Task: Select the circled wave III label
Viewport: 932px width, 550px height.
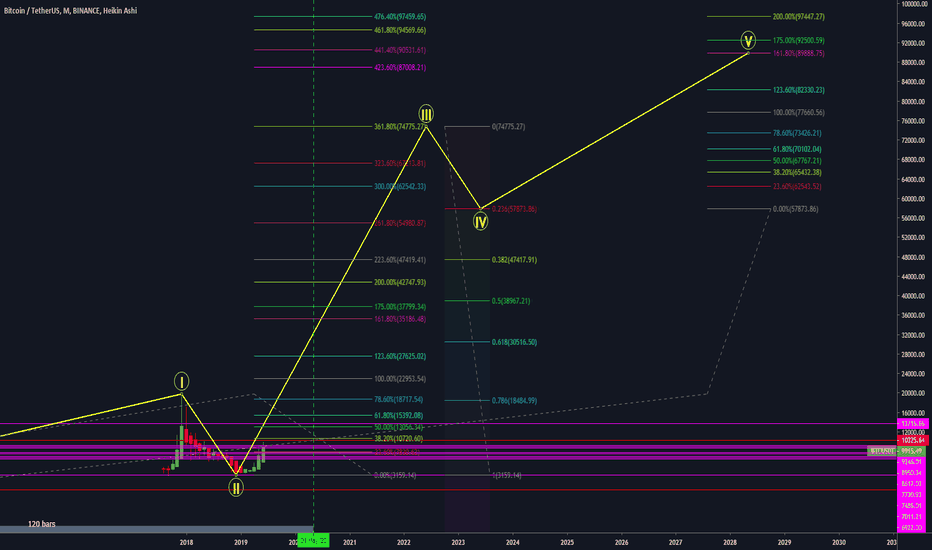Action: pos(426,114)
